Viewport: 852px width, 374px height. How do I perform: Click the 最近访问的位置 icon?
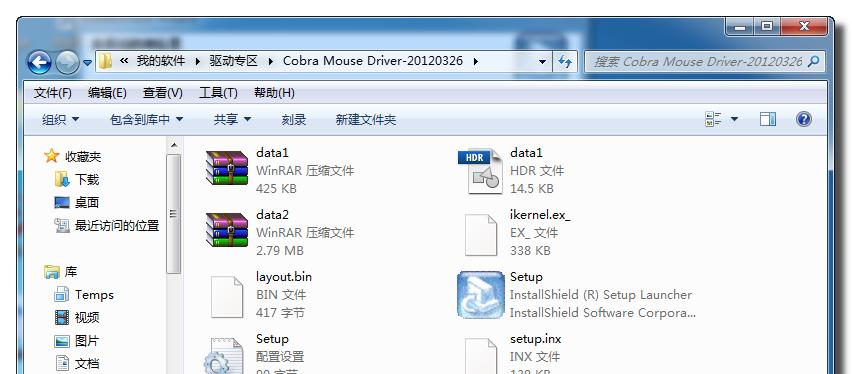(62, 225)
